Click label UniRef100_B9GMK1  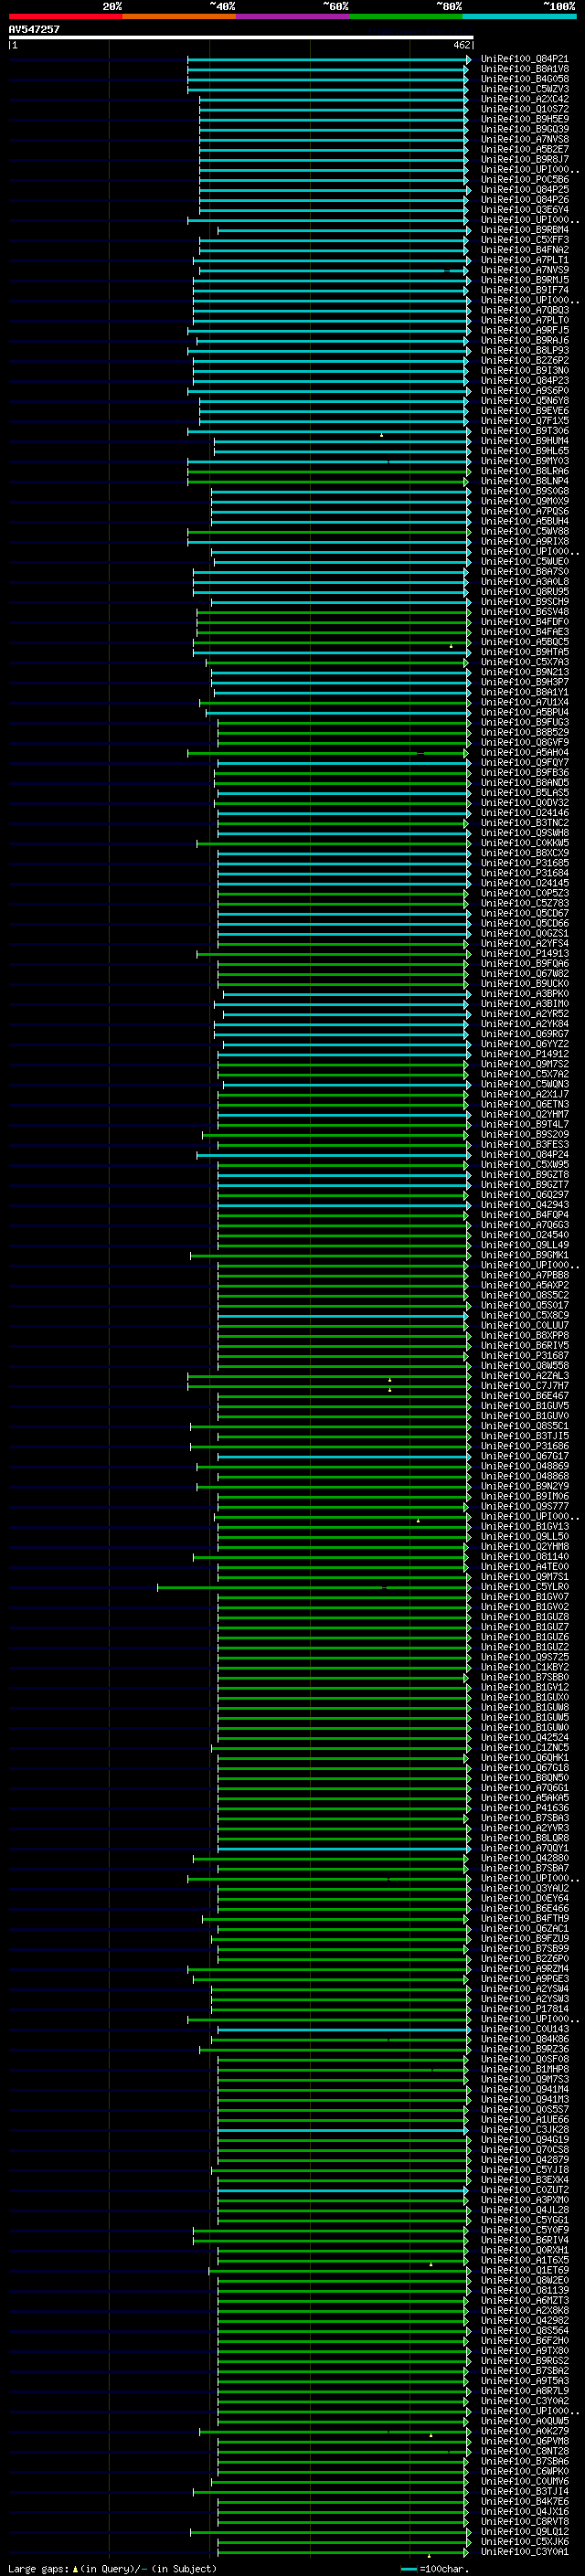click(x=524, y=1255)
